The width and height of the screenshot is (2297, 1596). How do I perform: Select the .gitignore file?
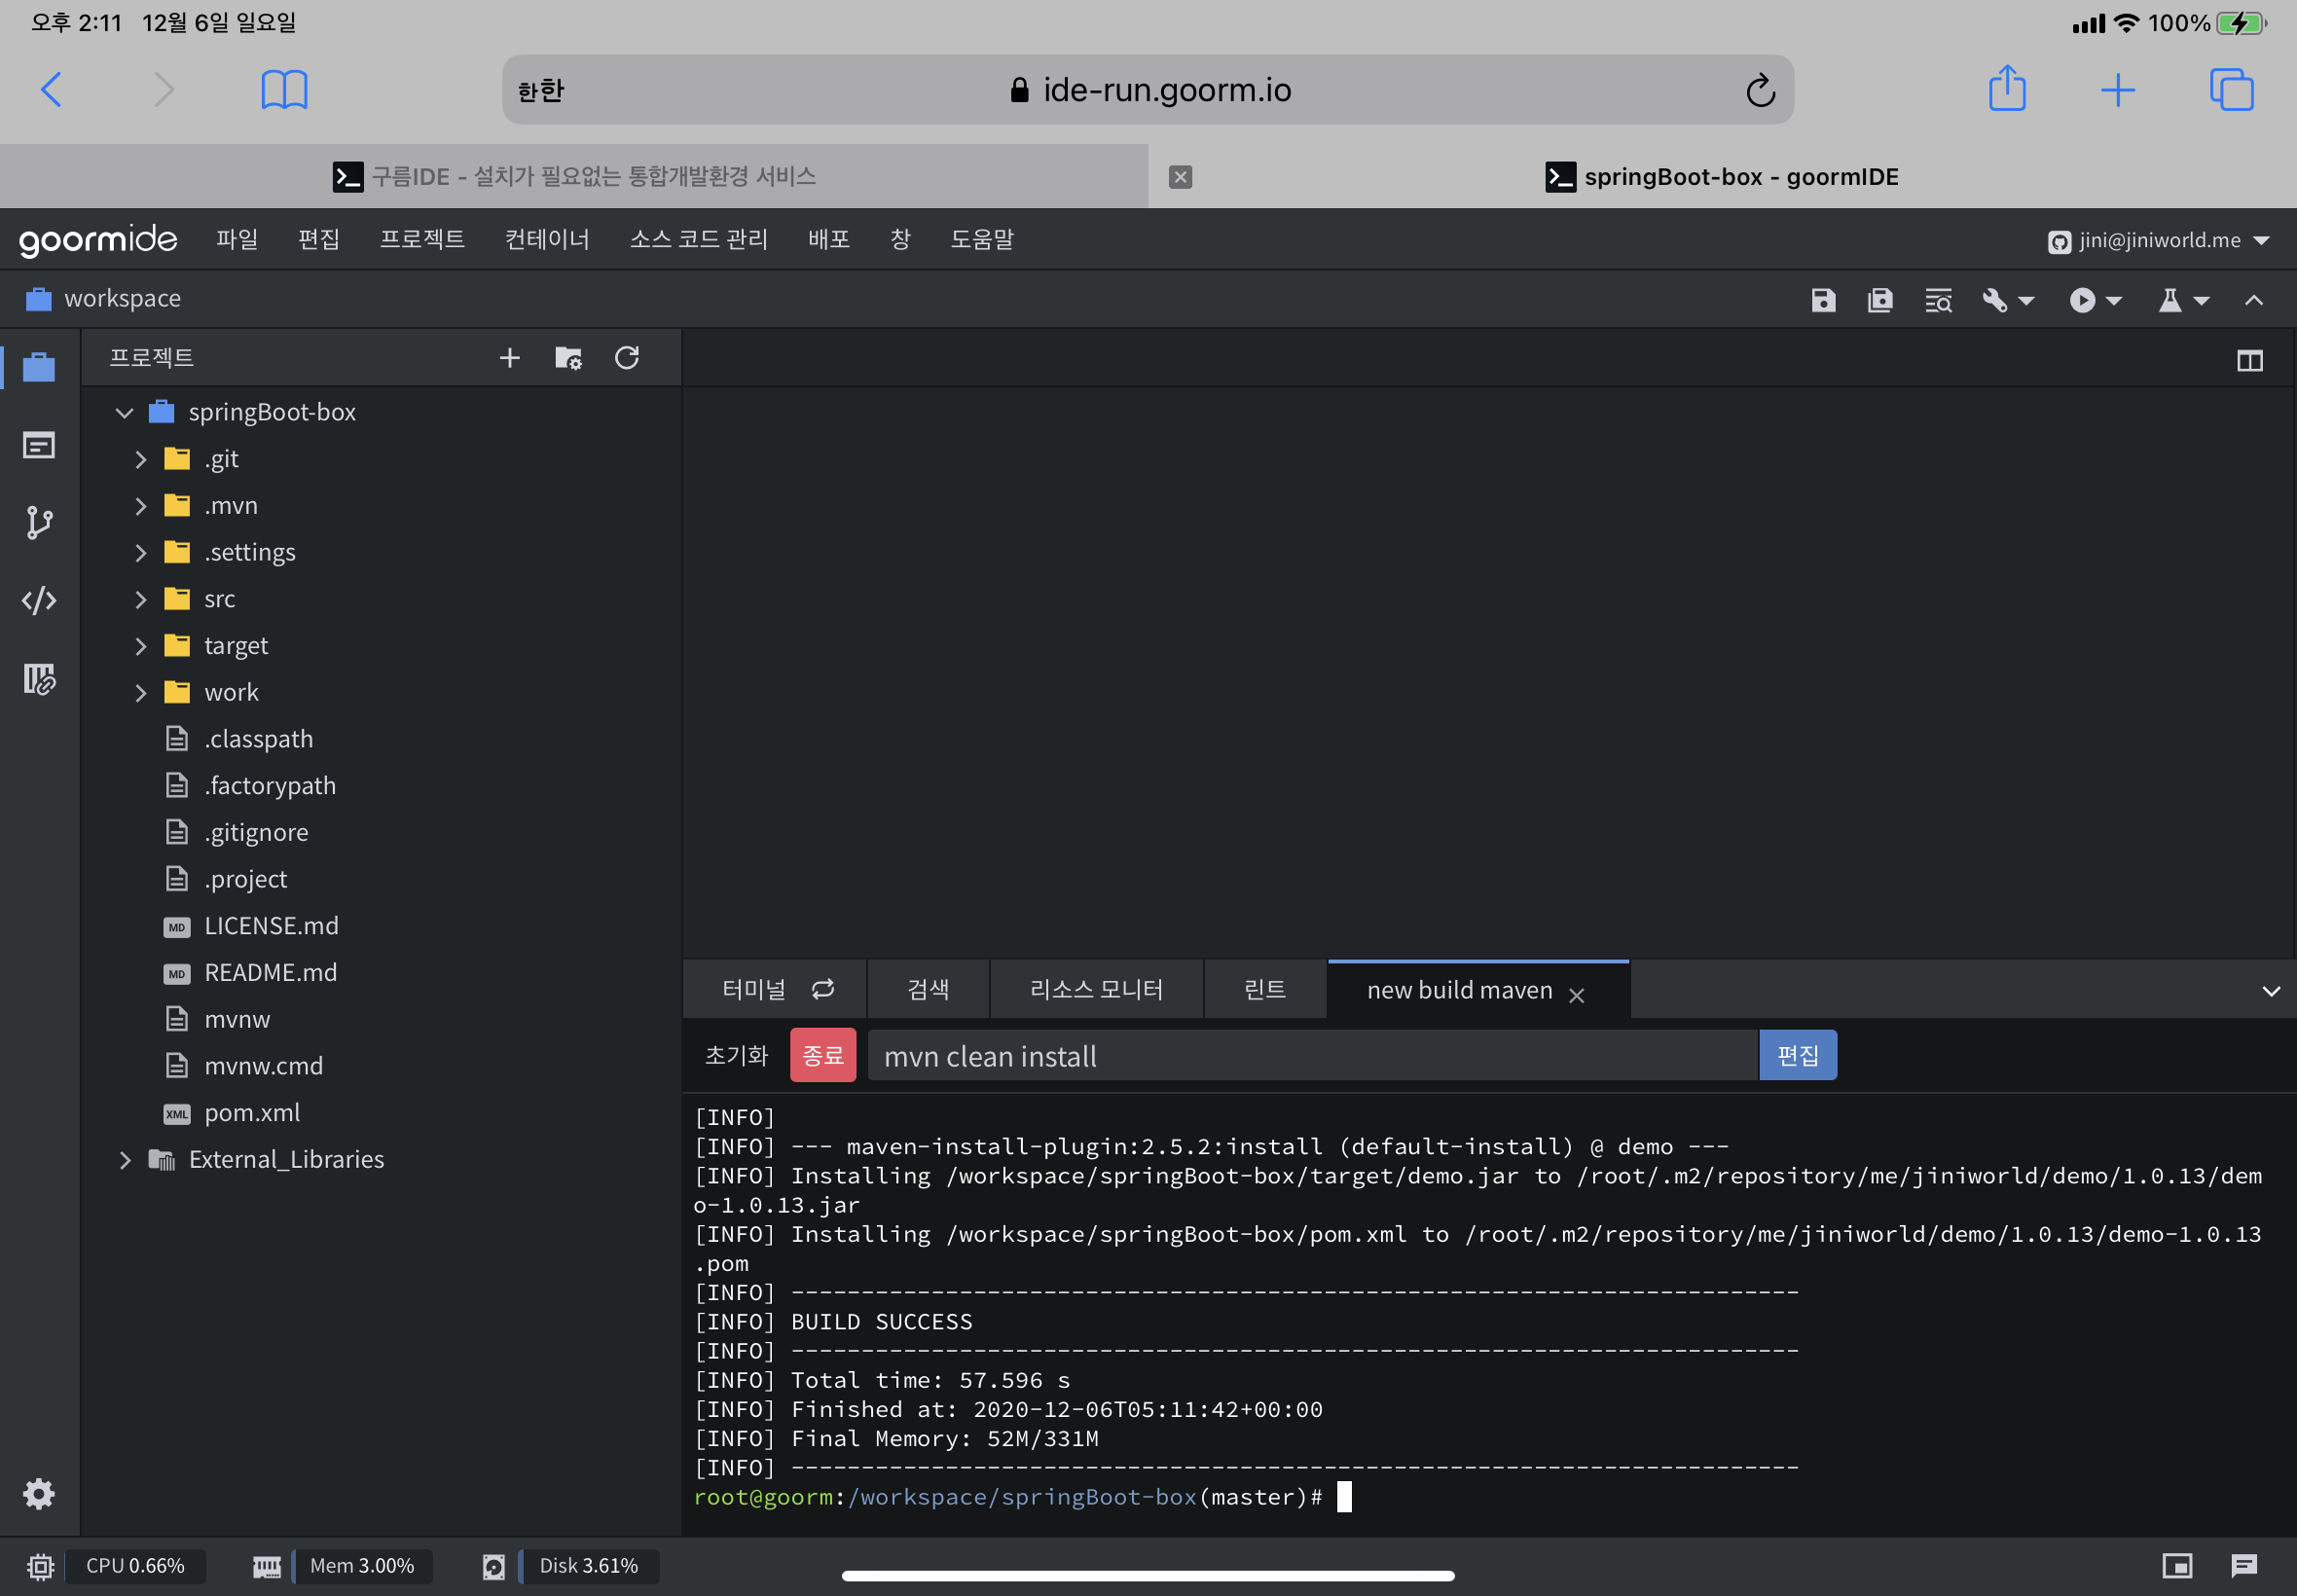click(x=256, y=832)
